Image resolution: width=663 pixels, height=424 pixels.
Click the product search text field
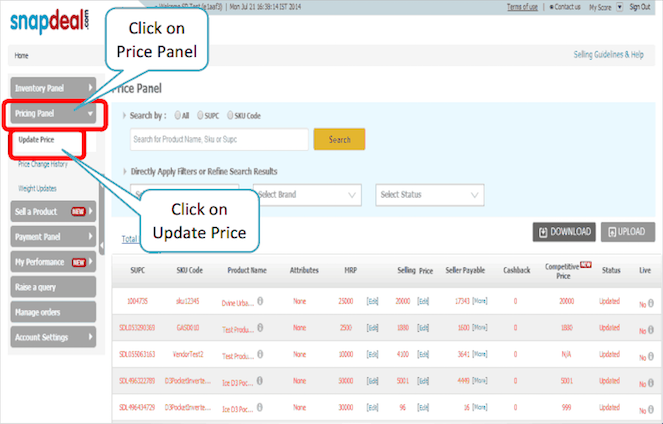pos(218,140)
